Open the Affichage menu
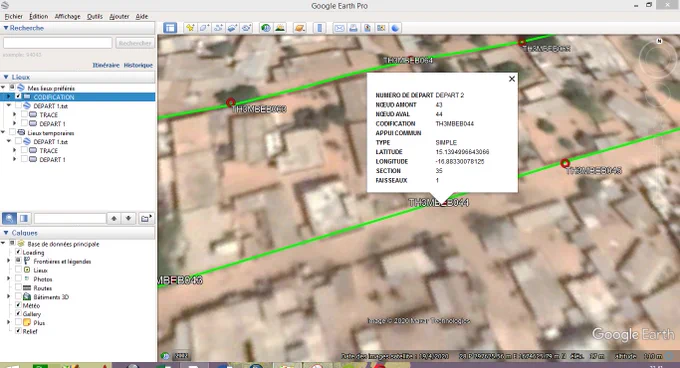Image resolution: width=680 pixels, height=368 pixels. click(x=67, y=16)
